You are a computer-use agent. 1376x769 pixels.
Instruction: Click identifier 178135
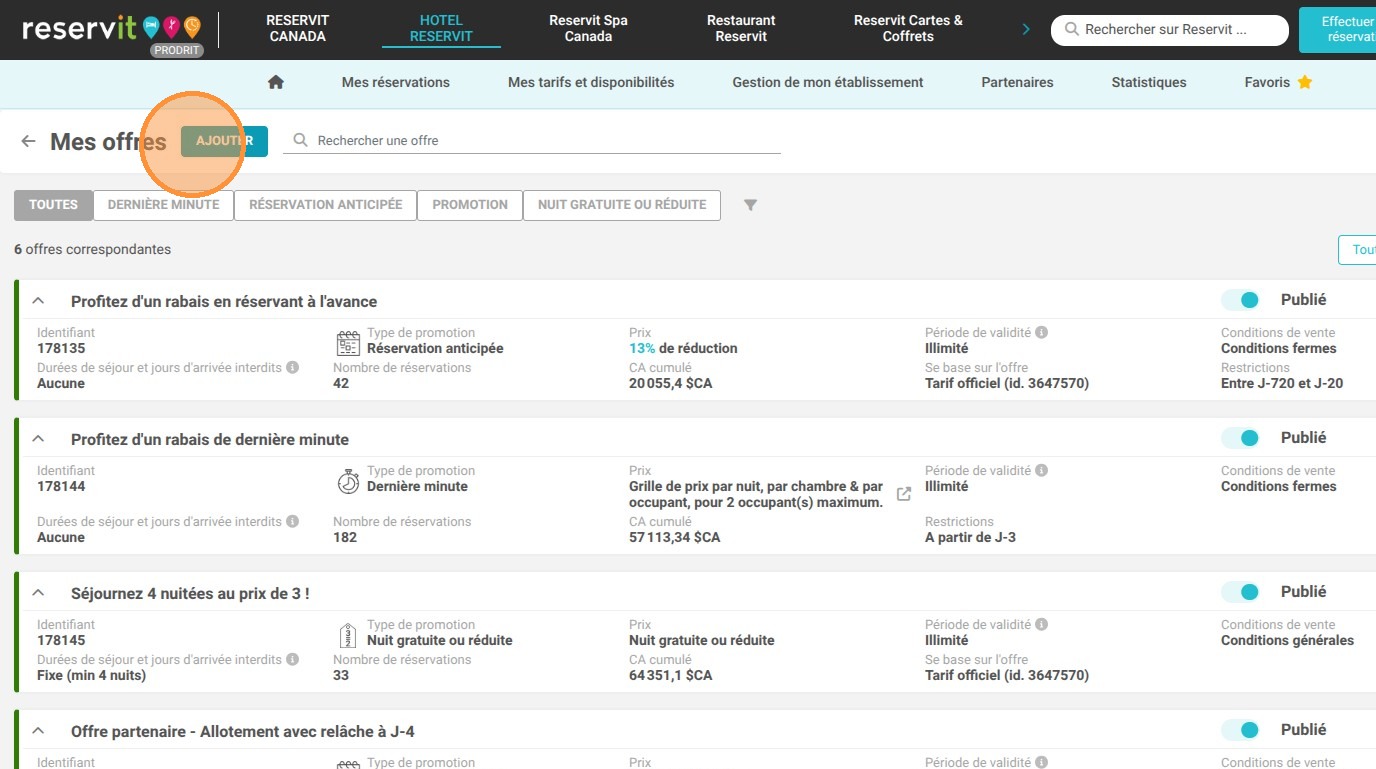[x=61, y=348]
